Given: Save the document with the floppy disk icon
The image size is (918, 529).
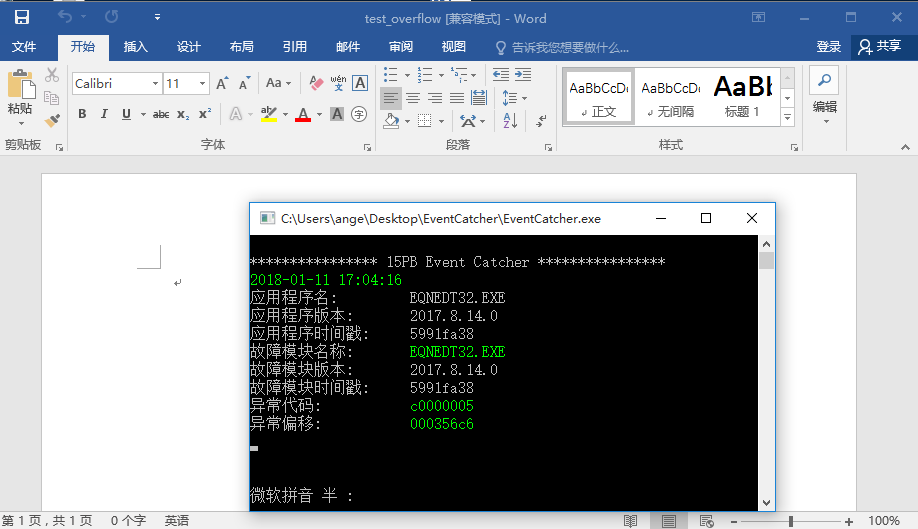Looking at the screenshot, I should tap(22, 17).
